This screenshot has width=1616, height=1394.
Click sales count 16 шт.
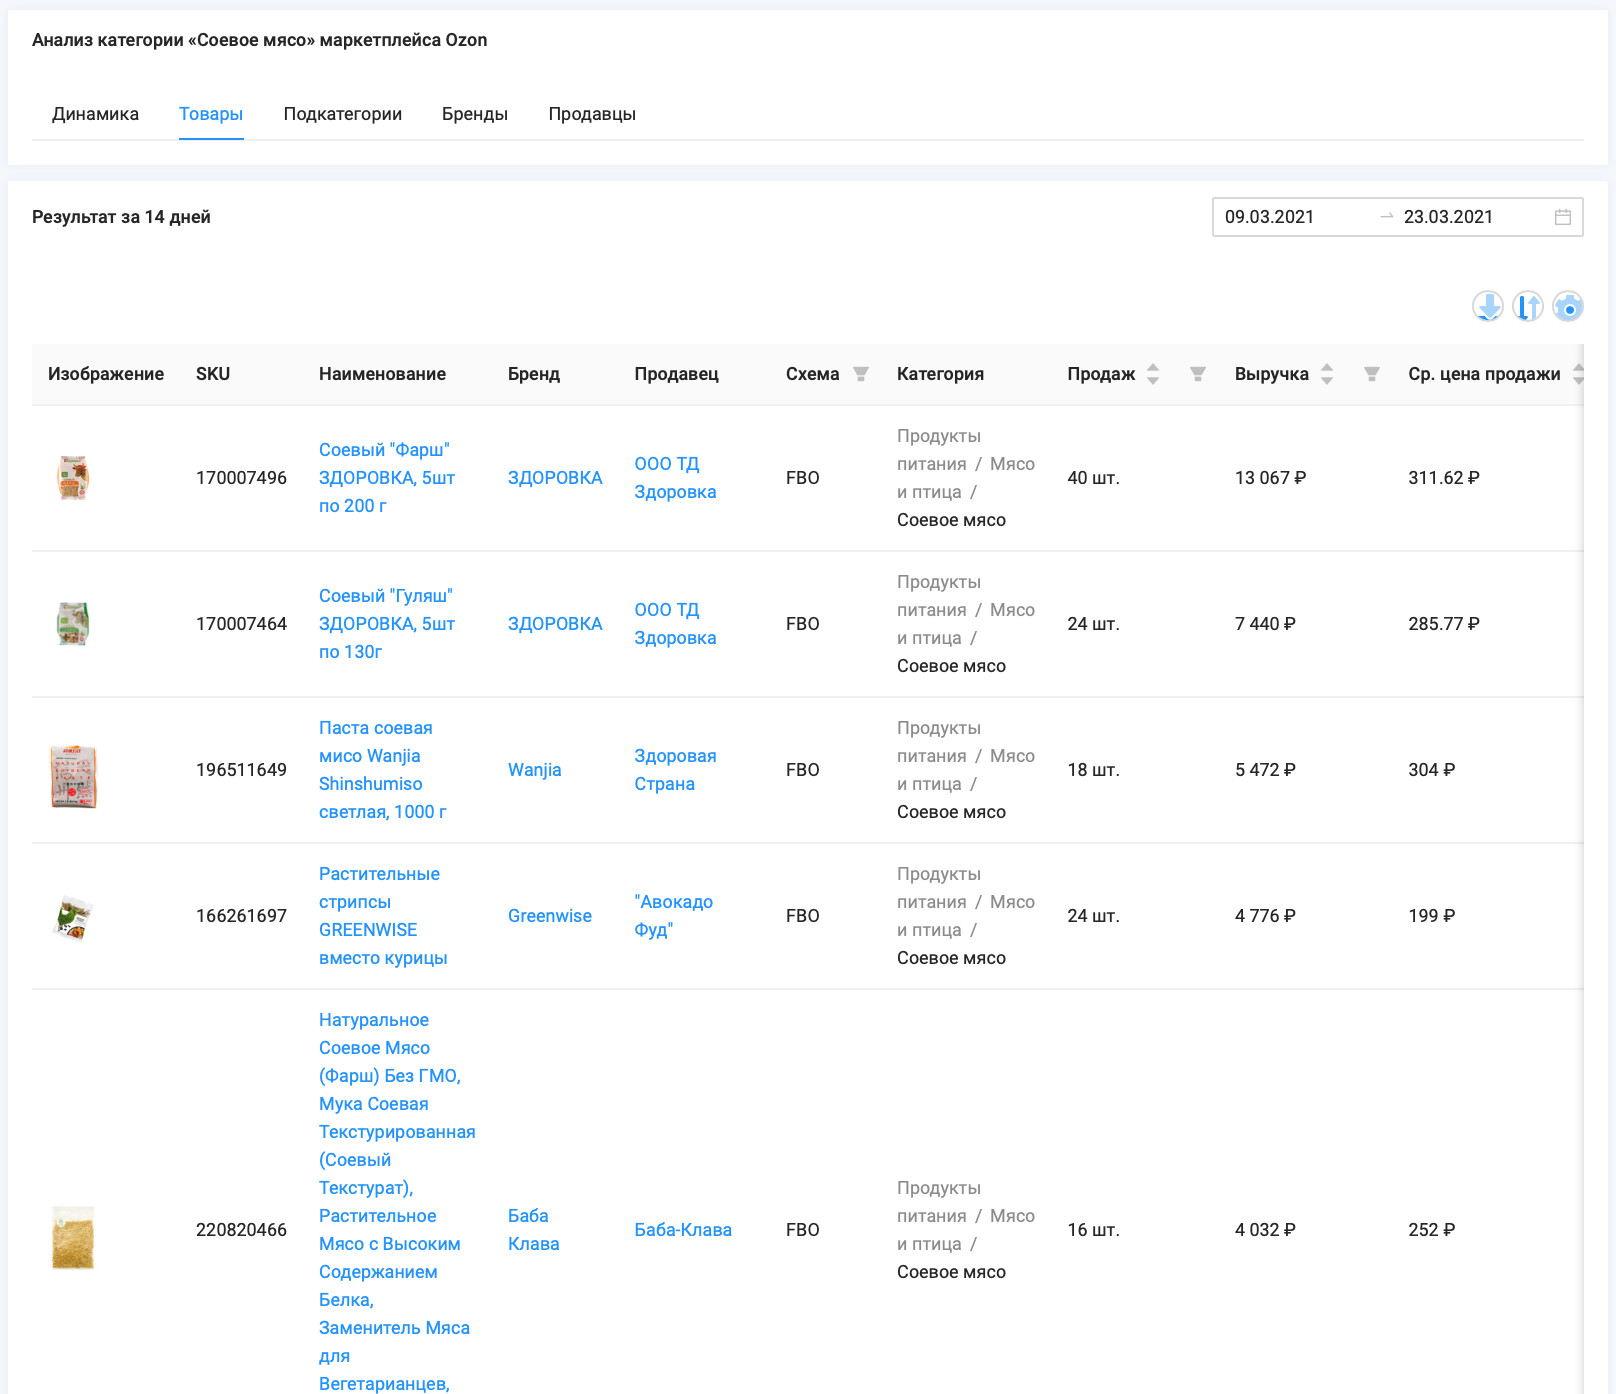(x=1093, y=1230)
